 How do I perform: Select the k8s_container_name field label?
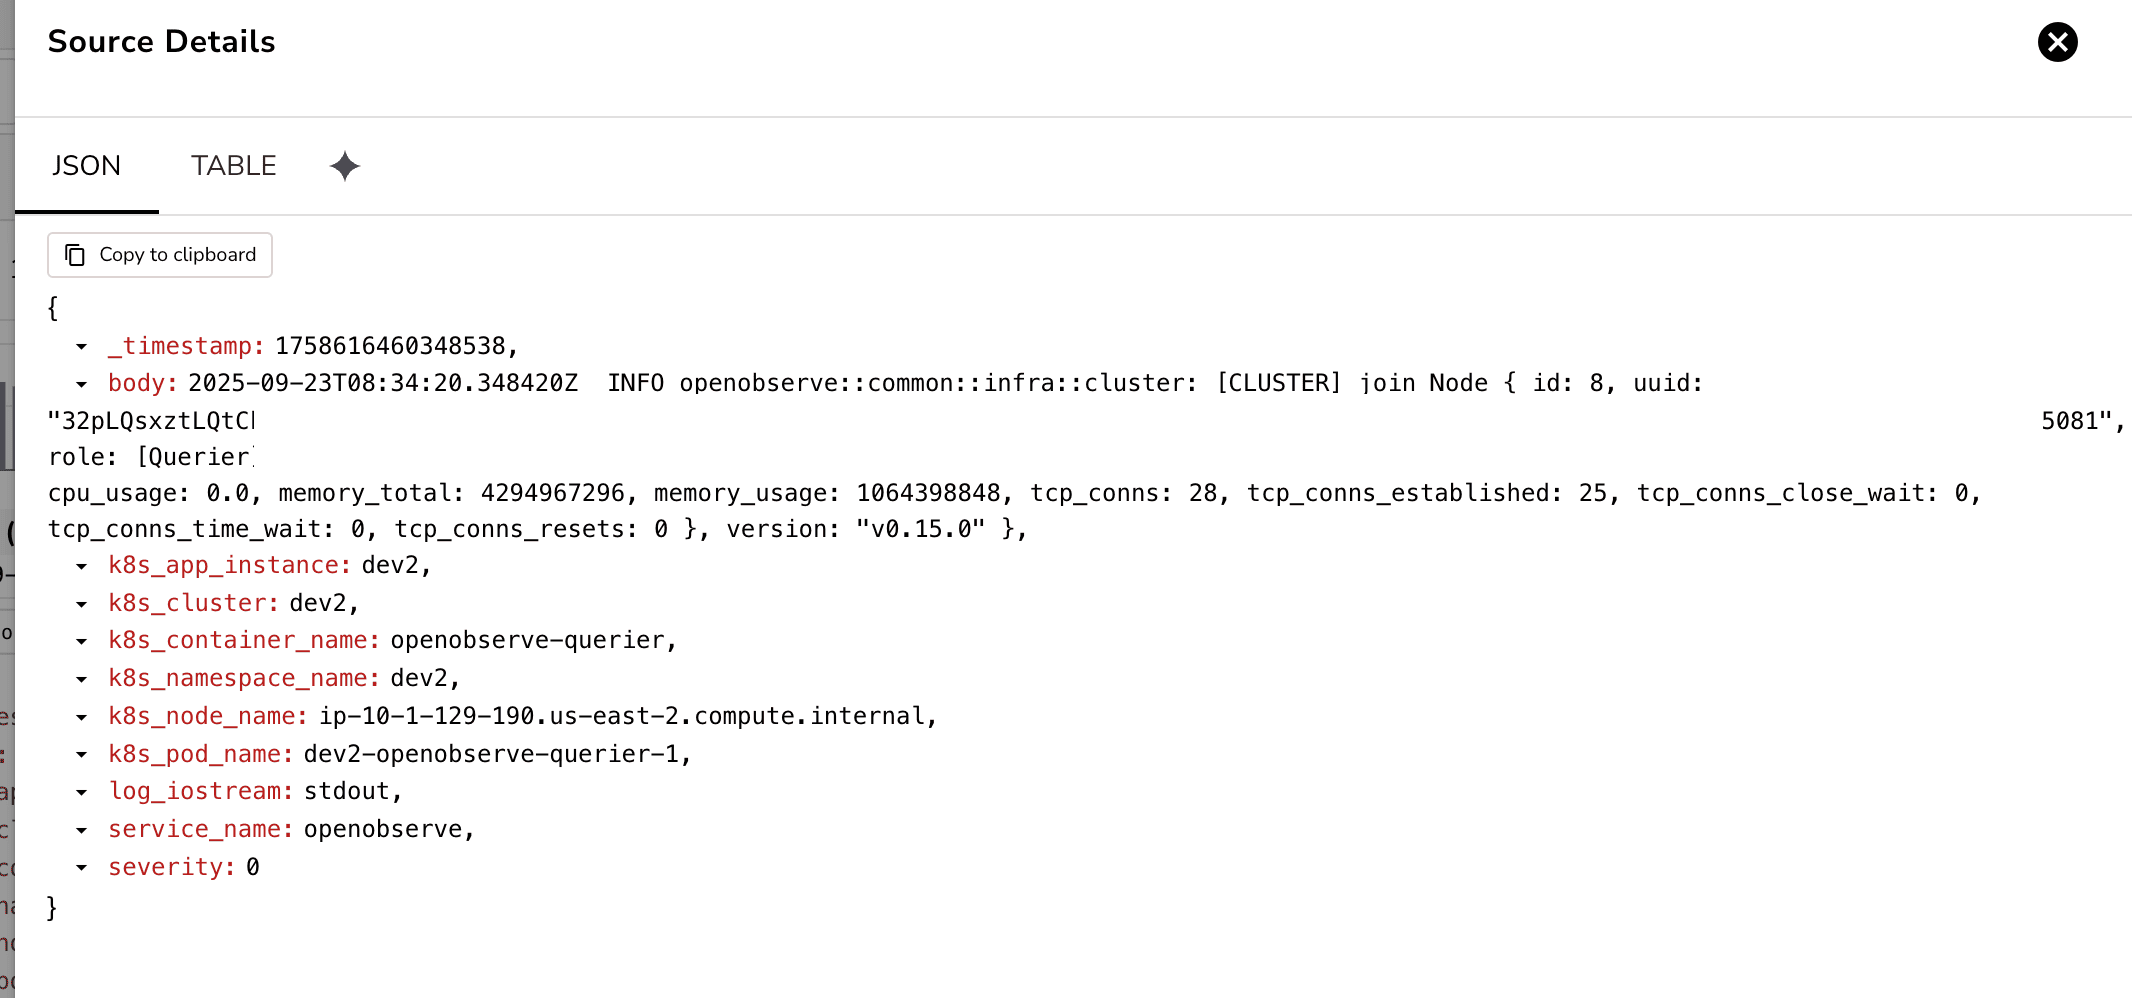coord(240,641)
